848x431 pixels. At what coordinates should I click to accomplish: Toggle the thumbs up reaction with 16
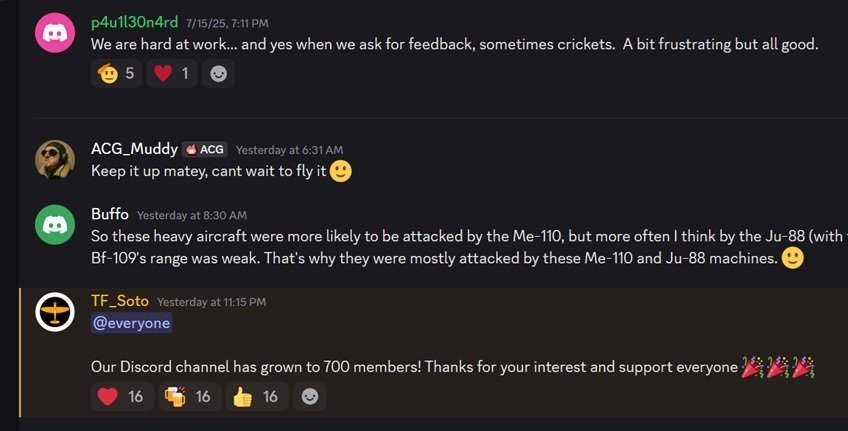click(x=257, y=397)
